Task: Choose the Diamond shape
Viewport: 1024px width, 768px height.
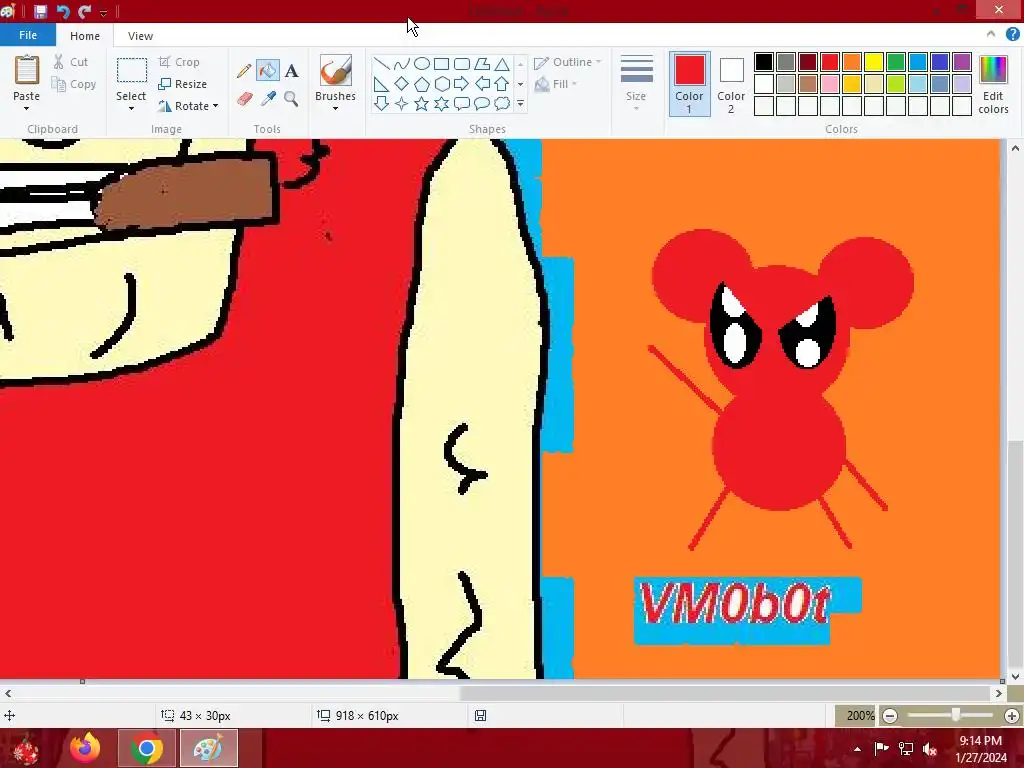Action: point(402,84)
